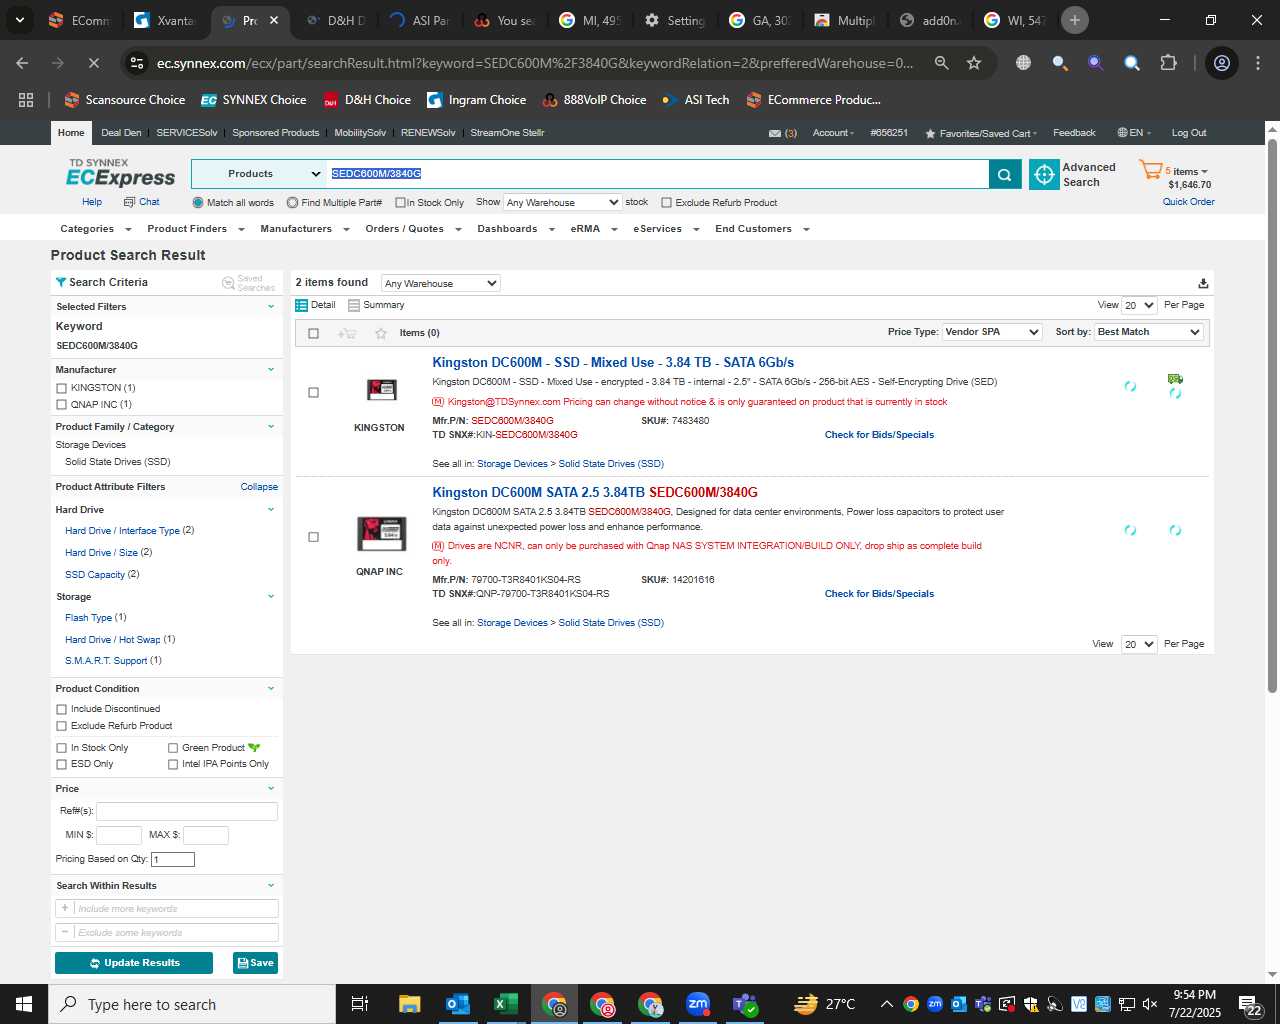Collapse the Manufacturer filter section

[x=270, y=370]
